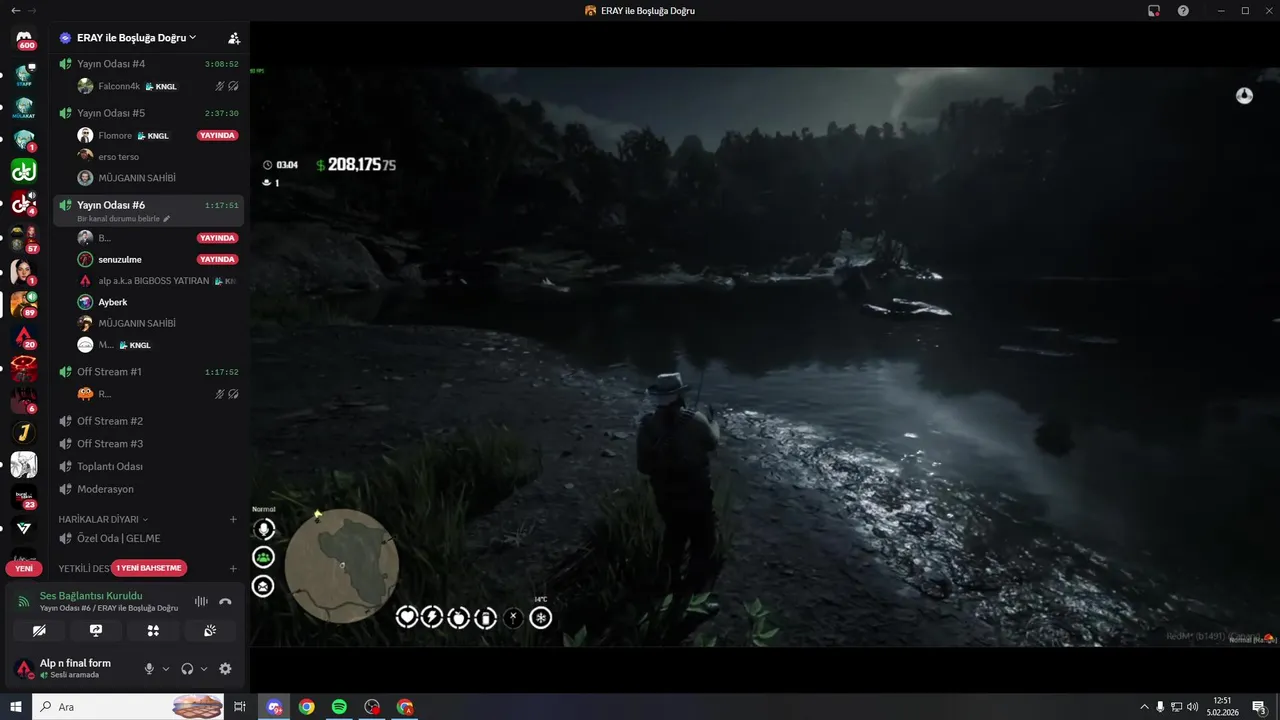Open the STAFF server icon

click(x=24, y=76)
